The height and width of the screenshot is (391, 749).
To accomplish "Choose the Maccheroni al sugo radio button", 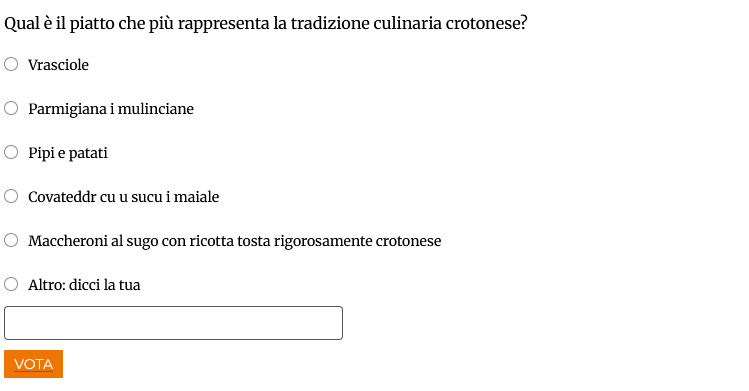I will tap(11, 240).
